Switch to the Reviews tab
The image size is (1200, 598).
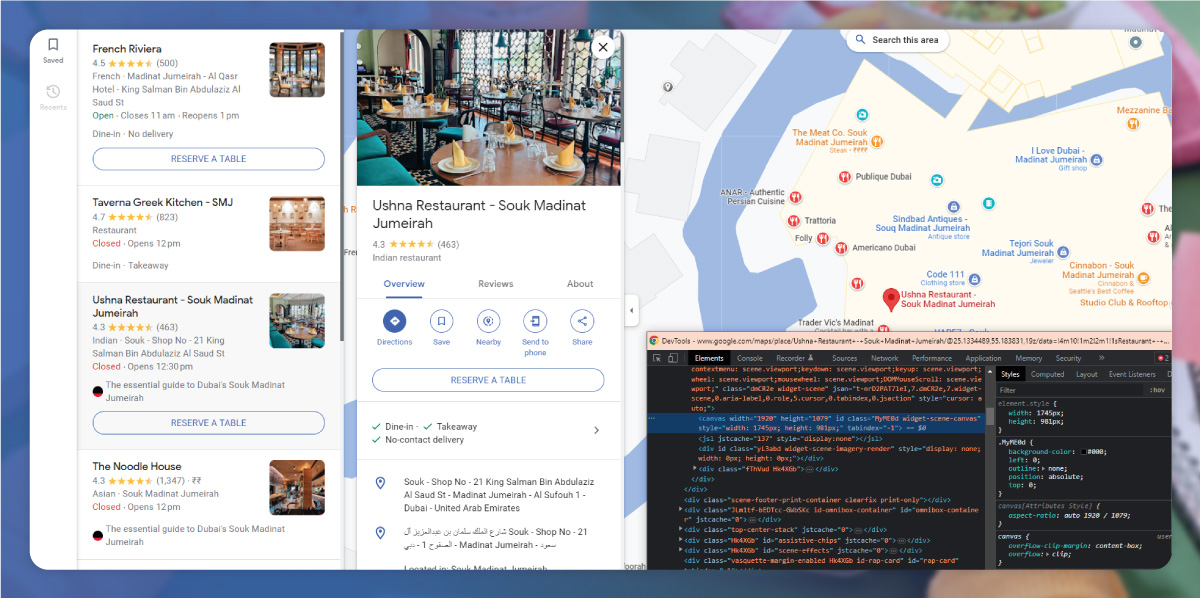(495, 284)
